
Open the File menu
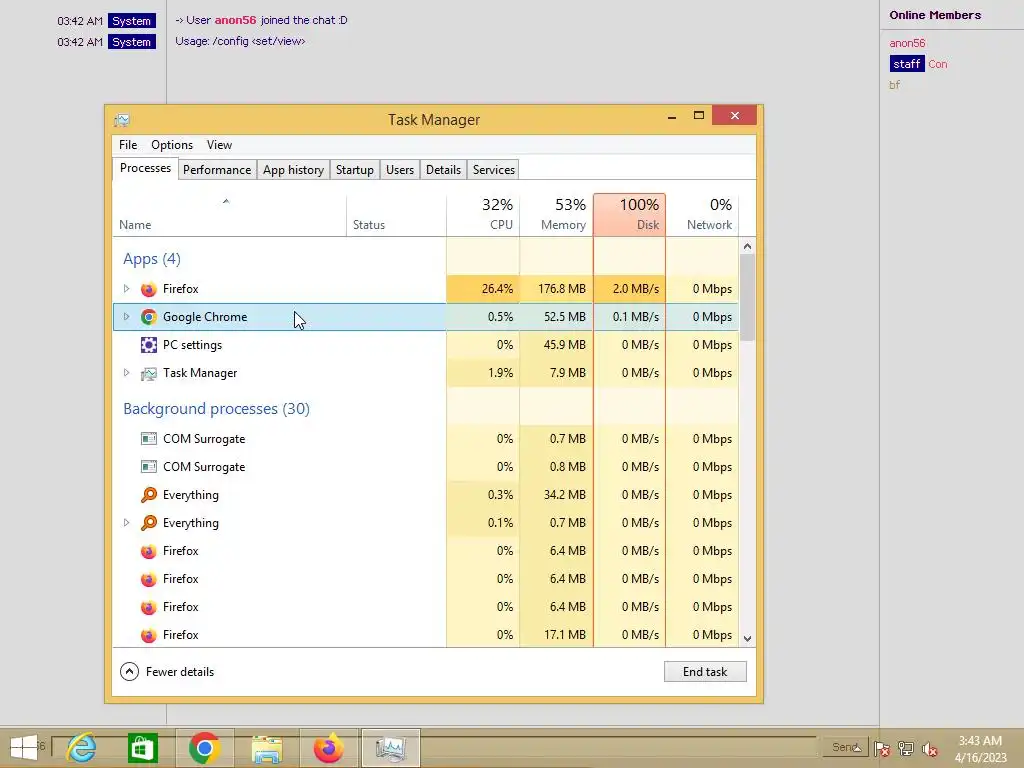(128, 145)
